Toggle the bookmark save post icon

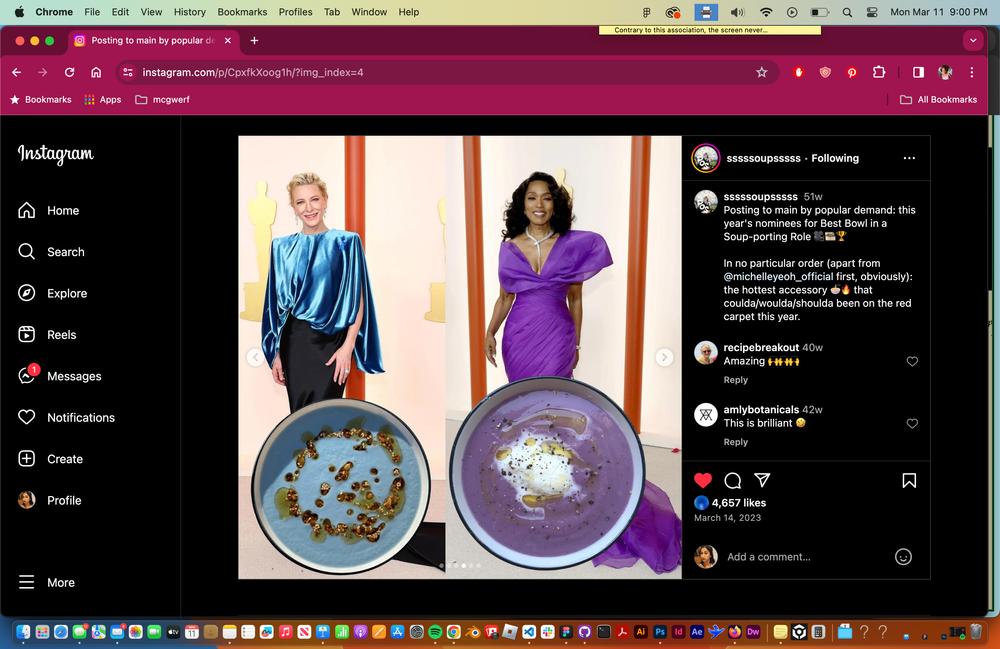point(909,480)
